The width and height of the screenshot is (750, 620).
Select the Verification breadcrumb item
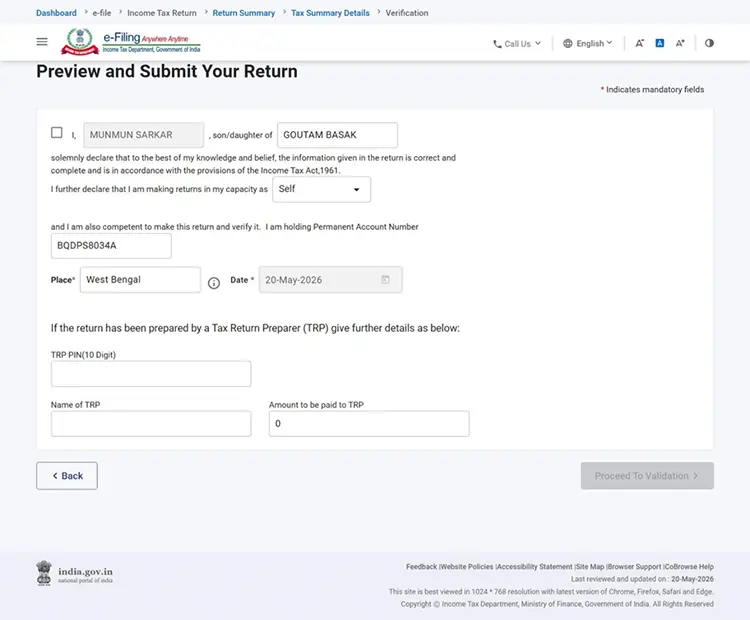407,13
